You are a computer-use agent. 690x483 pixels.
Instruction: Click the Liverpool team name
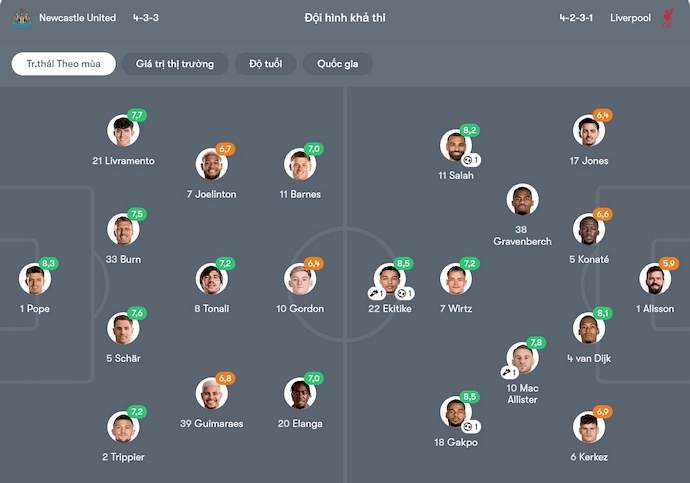pos(630,18)
